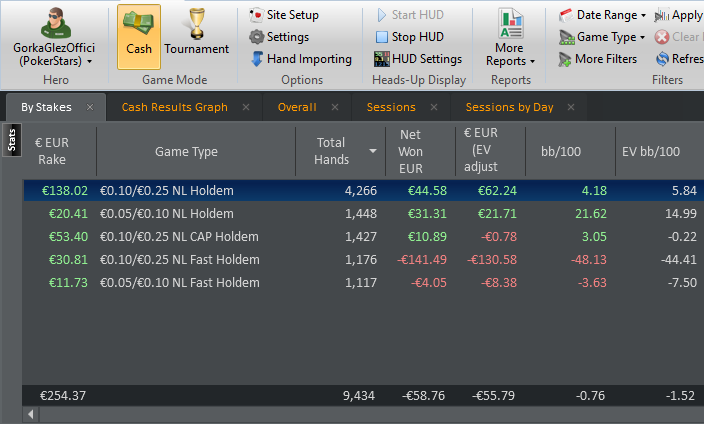The width and height of the screenshot is (704, 424).
Task: Close the Overall tab
Action: [335, 107]
